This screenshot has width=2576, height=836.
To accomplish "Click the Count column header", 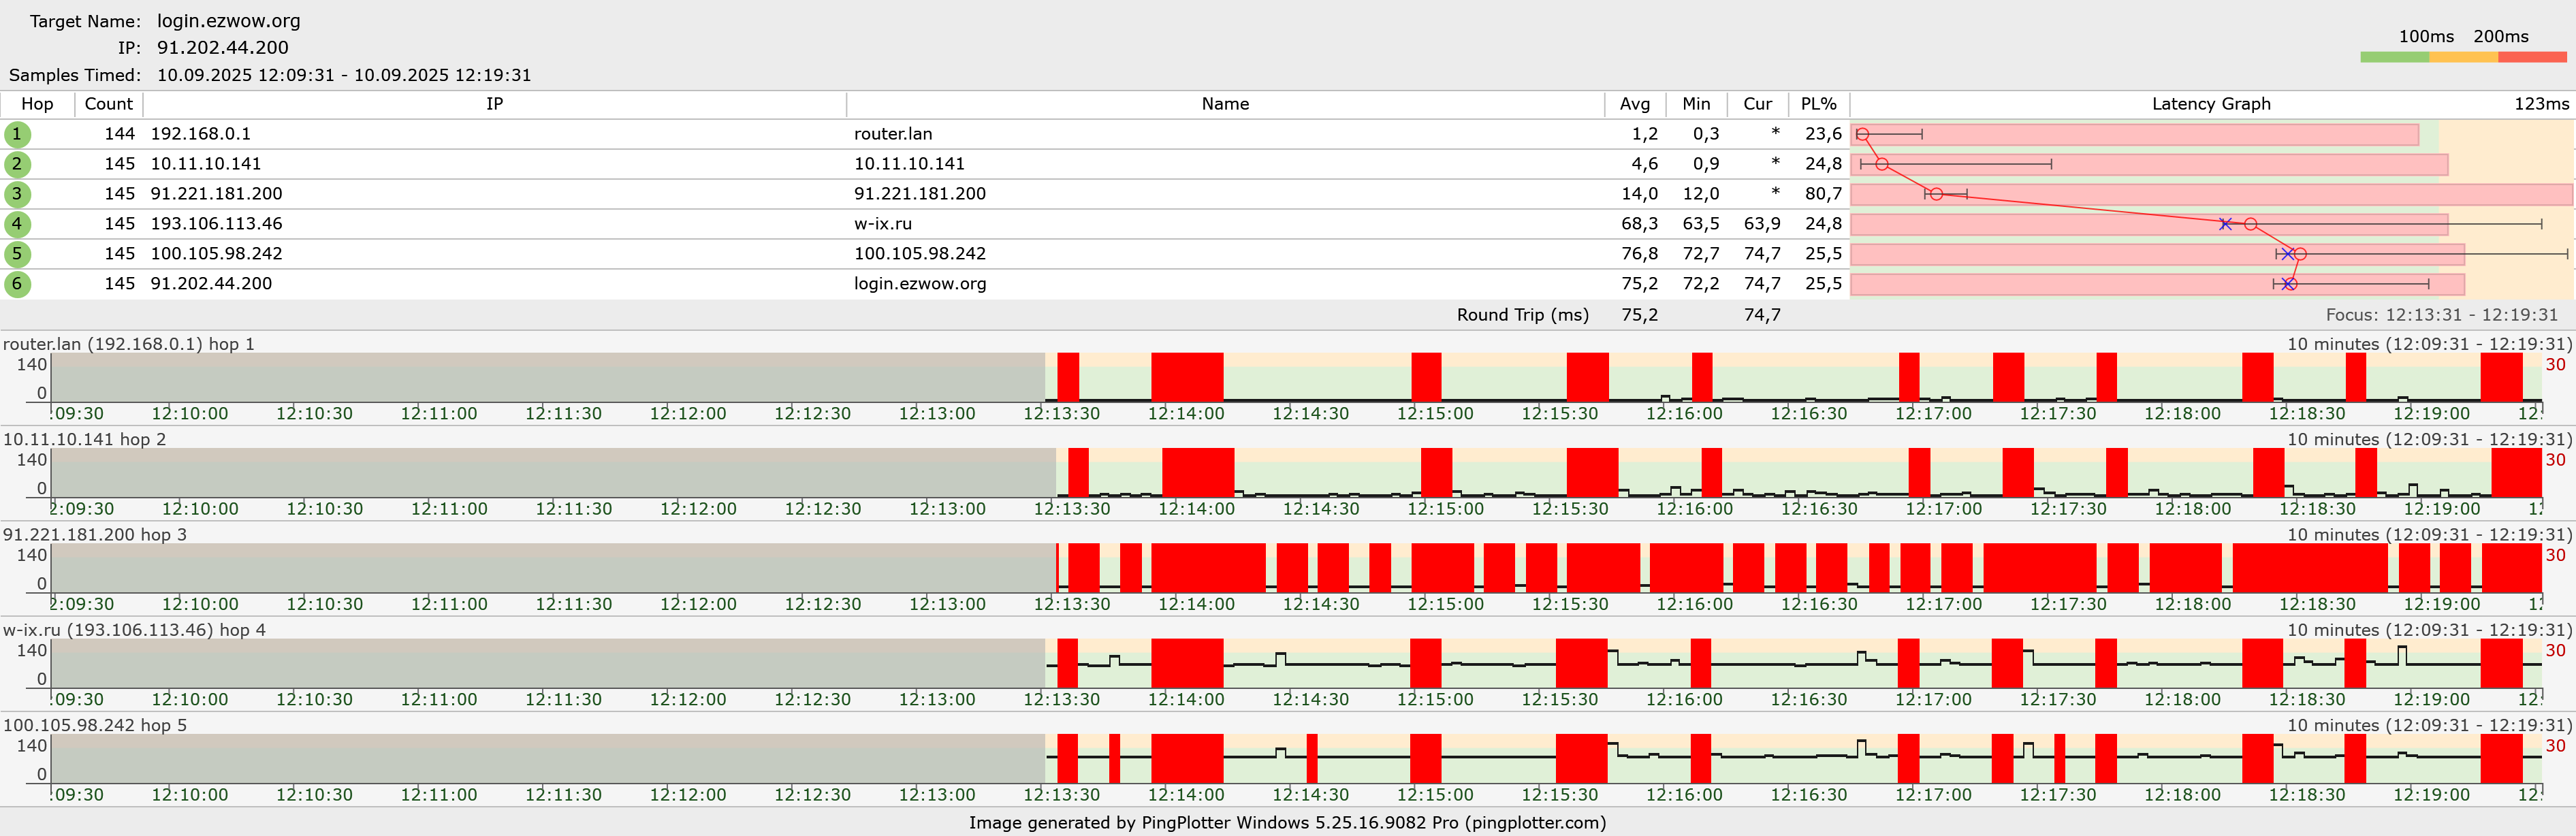I will coord(108,104).
